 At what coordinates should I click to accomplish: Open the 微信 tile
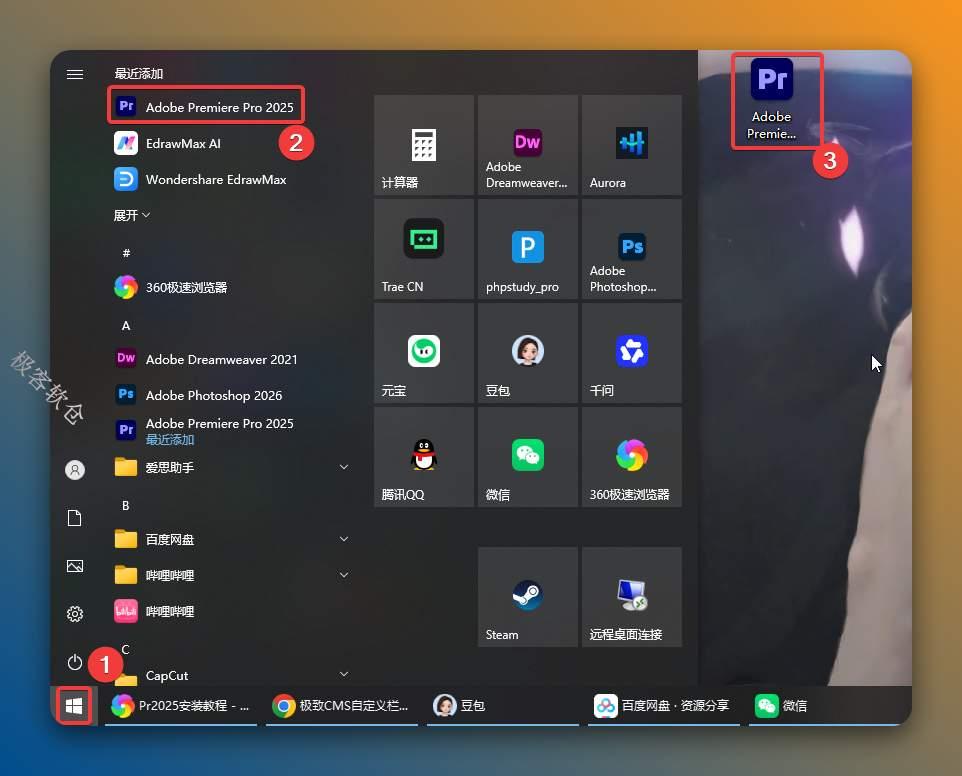click(x=528, y=457)
